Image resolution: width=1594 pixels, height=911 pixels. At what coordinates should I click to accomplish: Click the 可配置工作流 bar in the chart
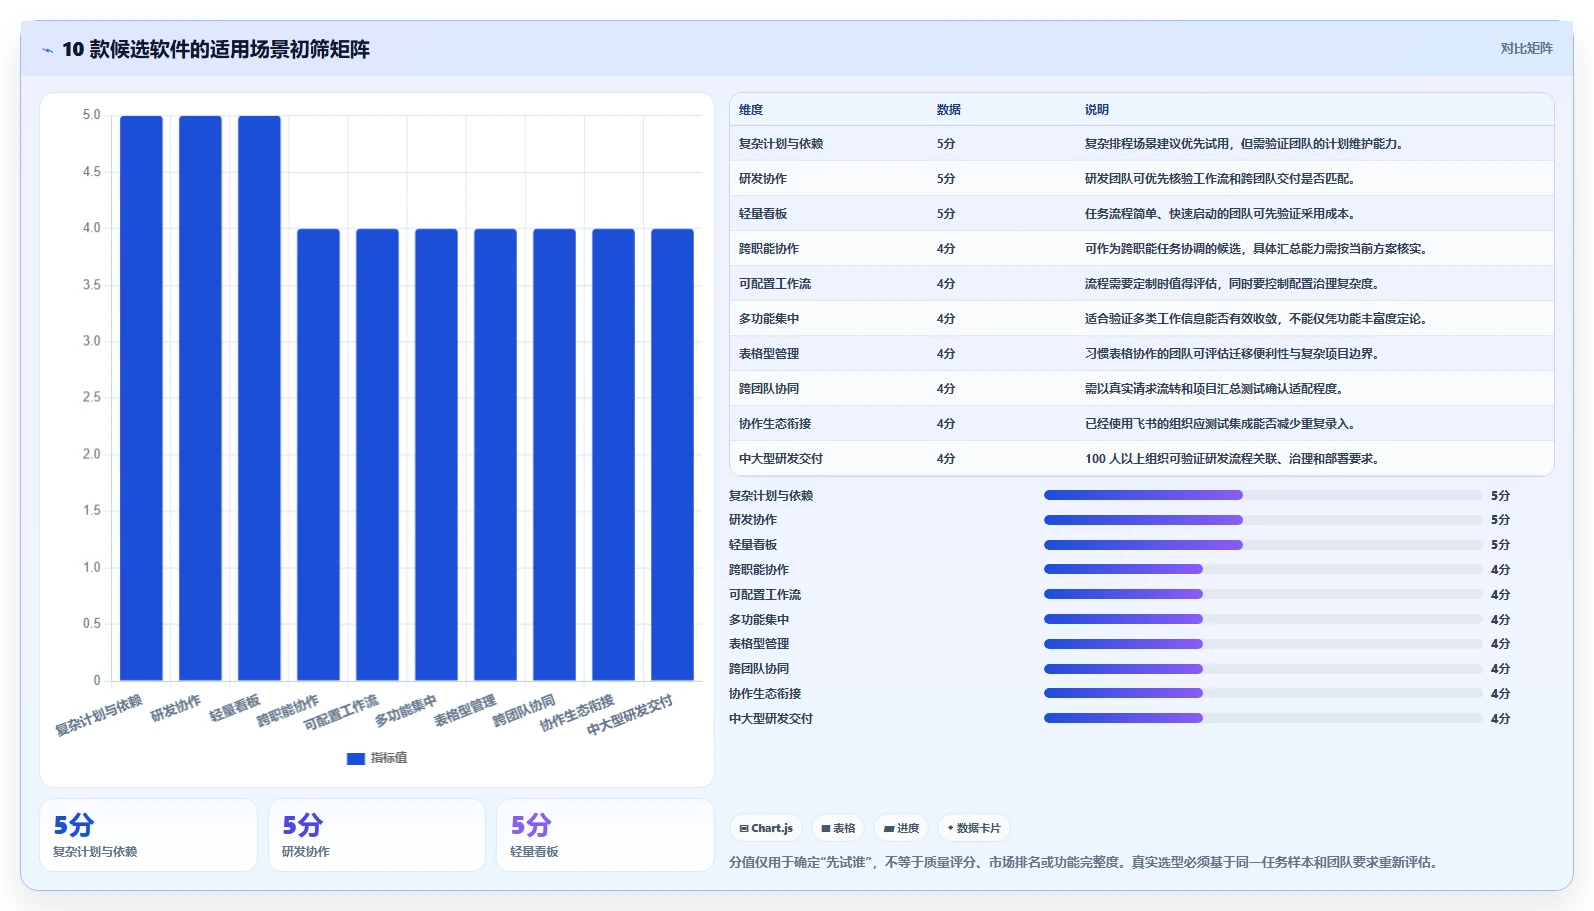(x=377, y=455)
